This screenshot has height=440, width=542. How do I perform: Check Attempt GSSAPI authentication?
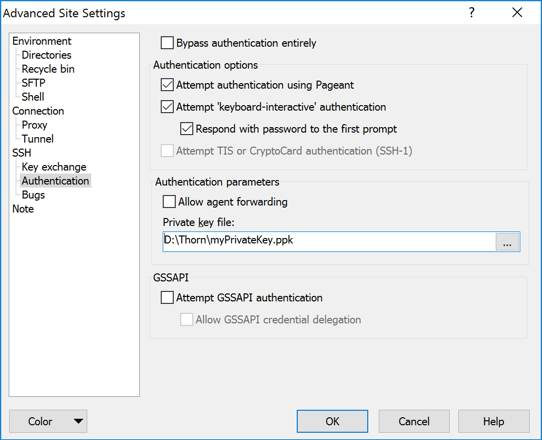click(x=167, y=298)
